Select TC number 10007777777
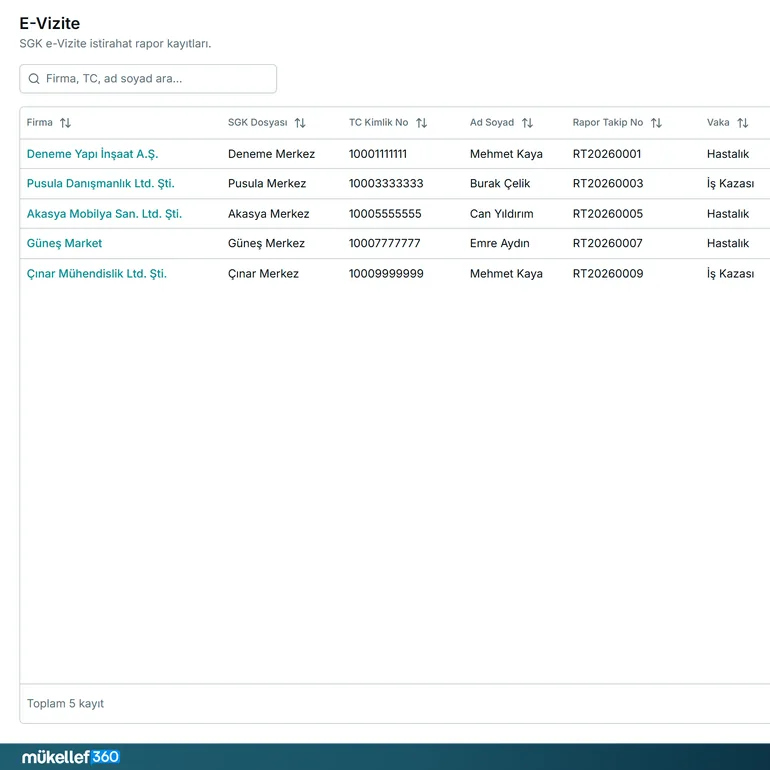 point(385,243)
